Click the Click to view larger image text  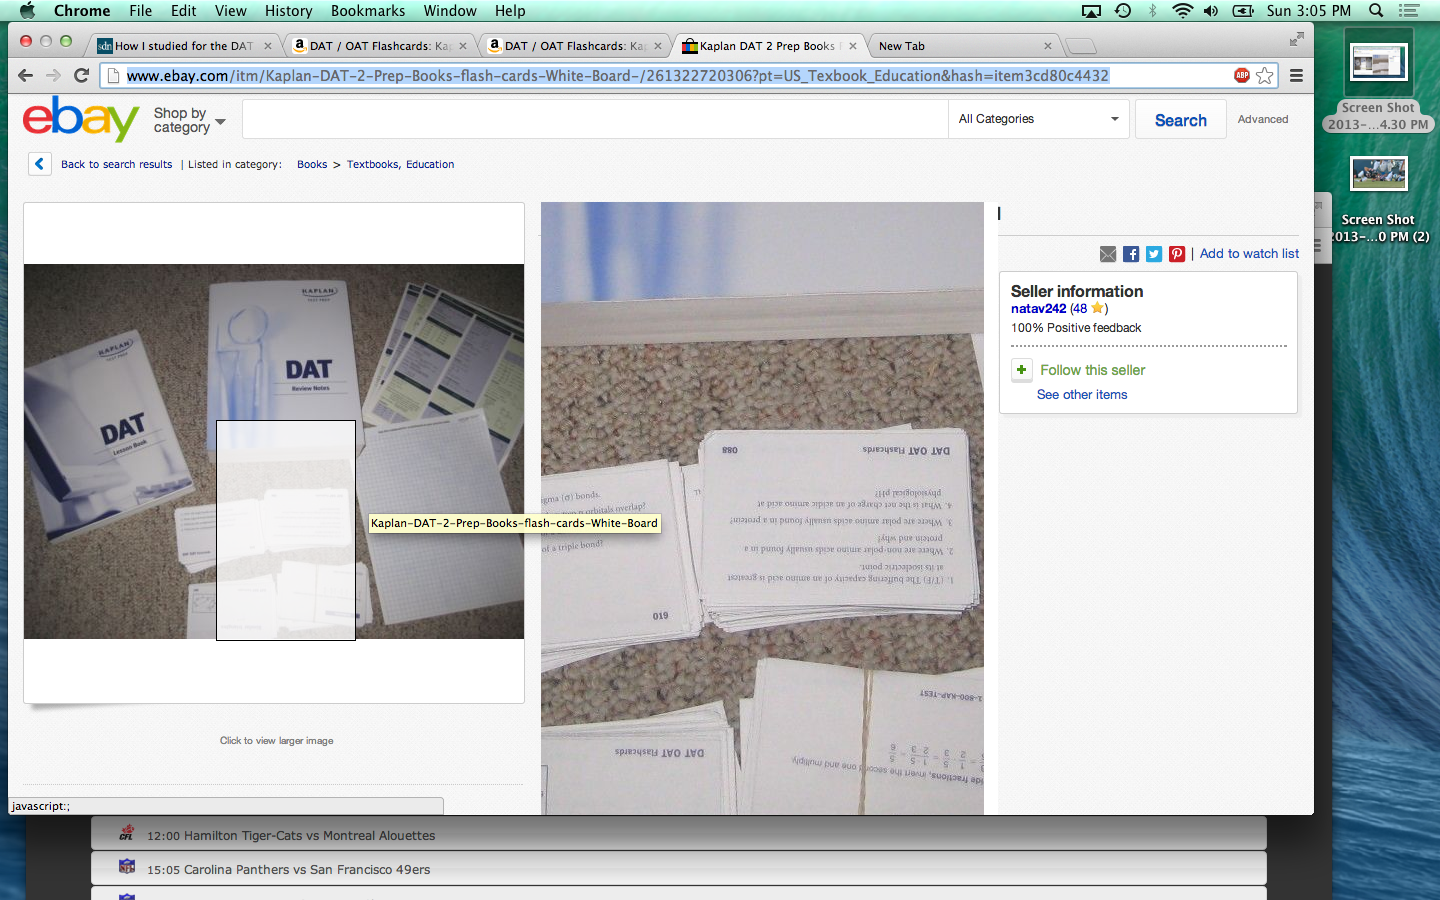coord(277,741)
